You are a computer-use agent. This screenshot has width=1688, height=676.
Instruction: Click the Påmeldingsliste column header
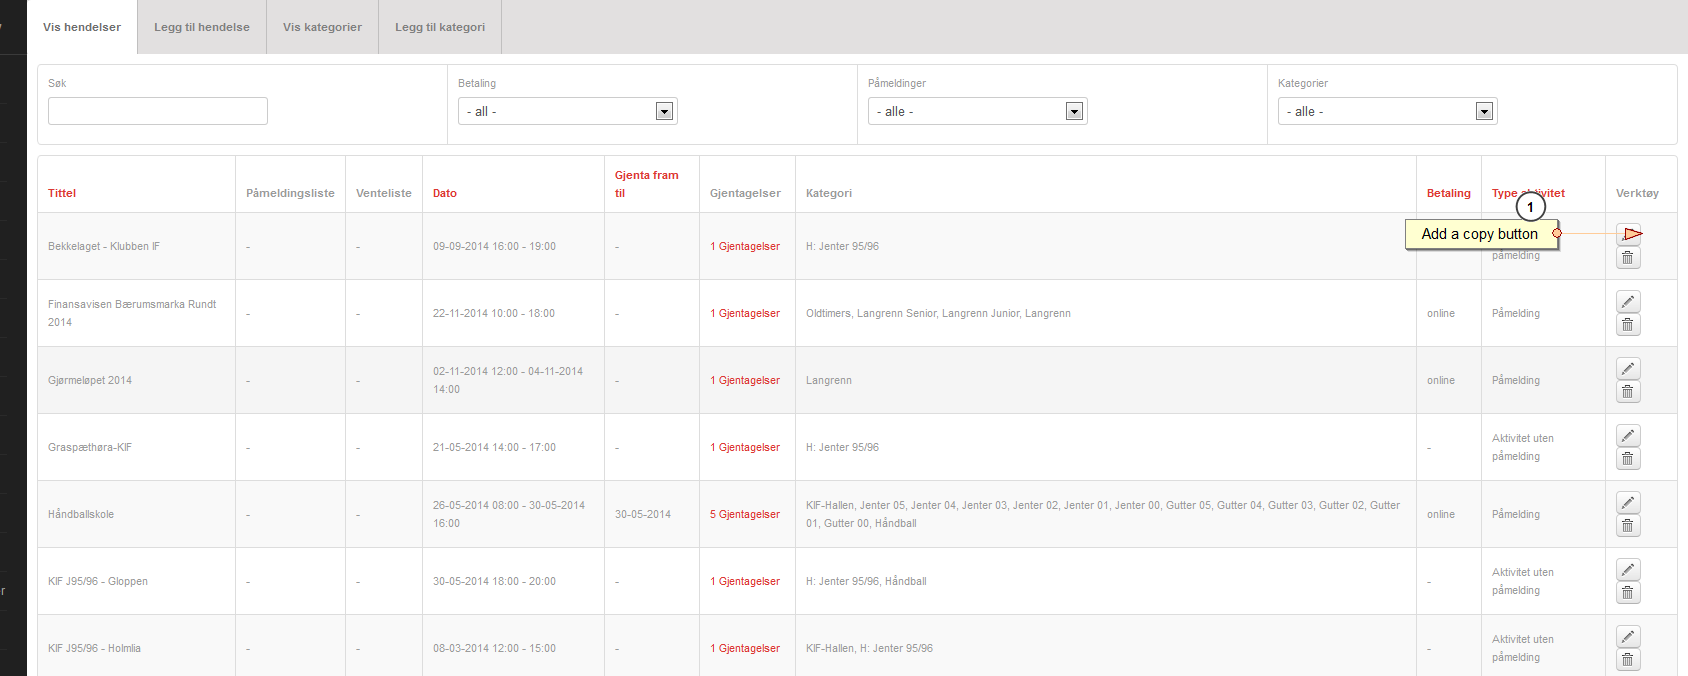tap(290, 193)
